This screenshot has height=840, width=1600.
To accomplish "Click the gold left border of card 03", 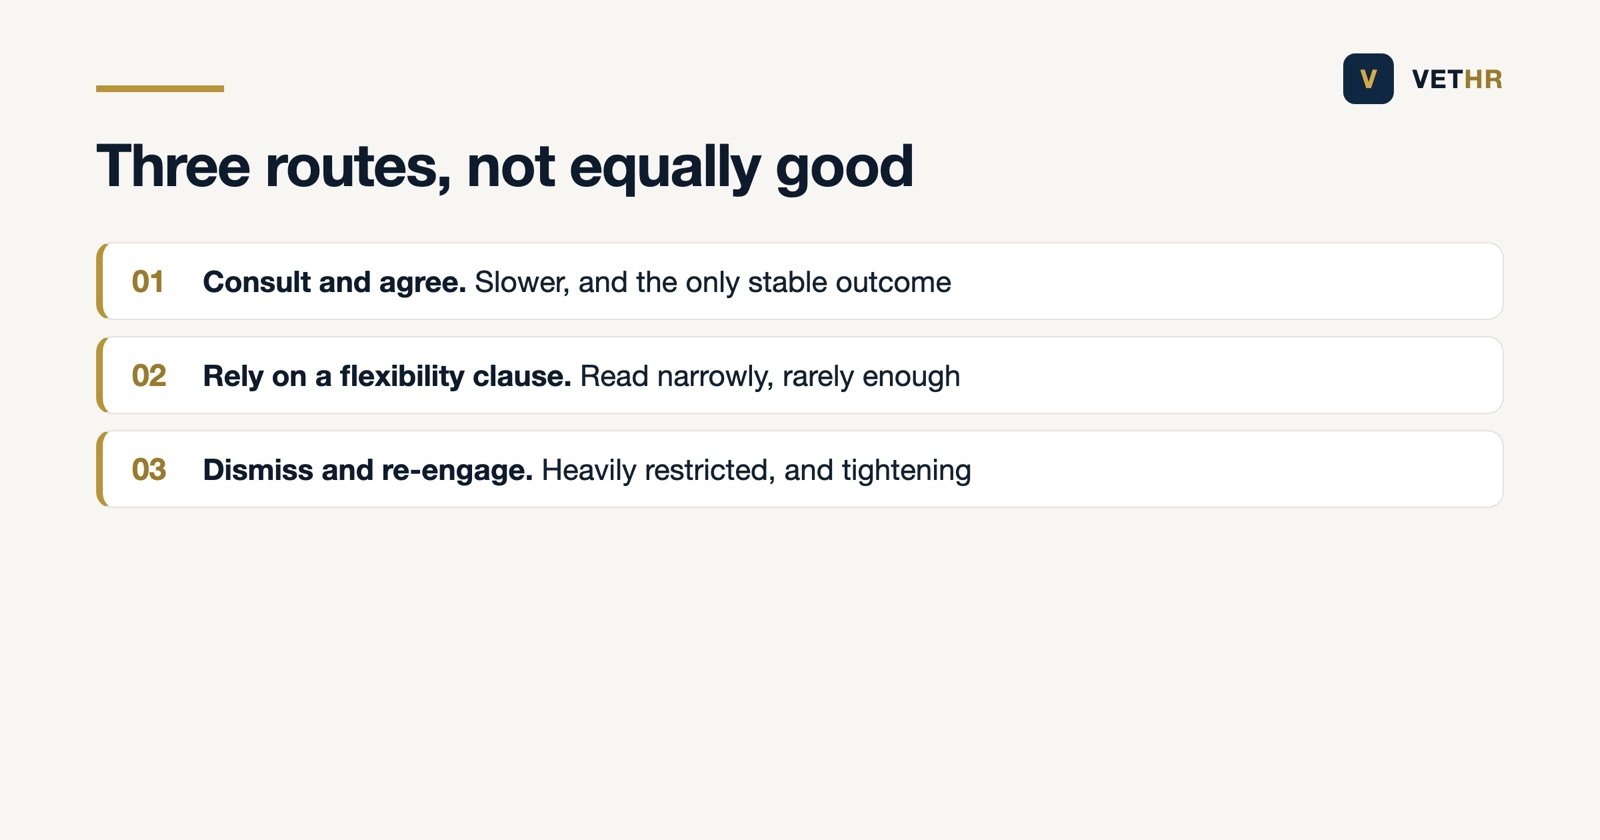I will point(100,469).
